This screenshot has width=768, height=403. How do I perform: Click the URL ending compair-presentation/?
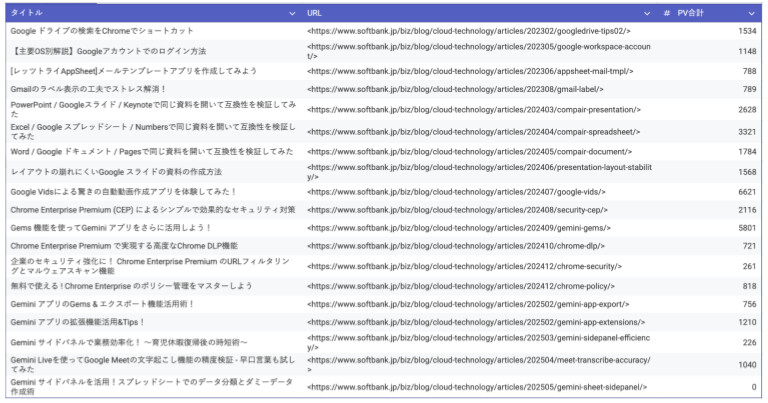coord(474,109)
